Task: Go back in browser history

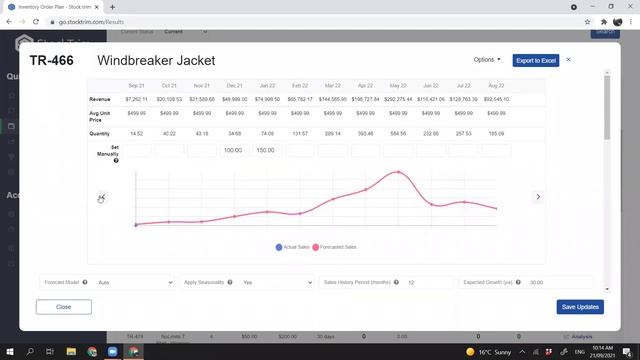Action: (9, 22)
